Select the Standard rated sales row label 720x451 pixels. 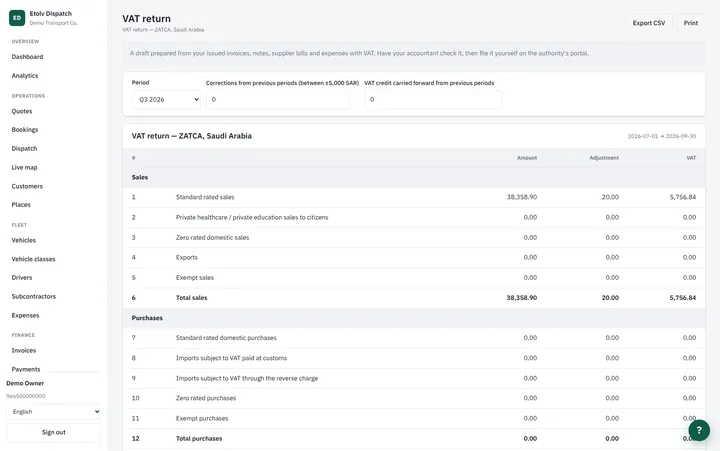click(x=205, y=197)
